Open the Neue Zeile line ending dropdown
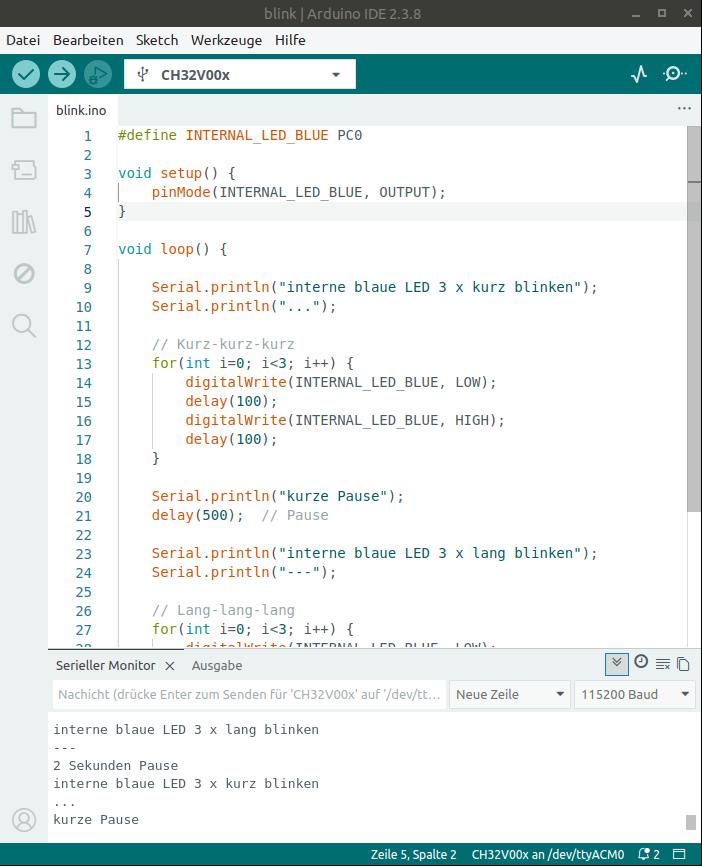Image resolution: width=702 pixels, height=866 pixels. click(x=509, y=694)
